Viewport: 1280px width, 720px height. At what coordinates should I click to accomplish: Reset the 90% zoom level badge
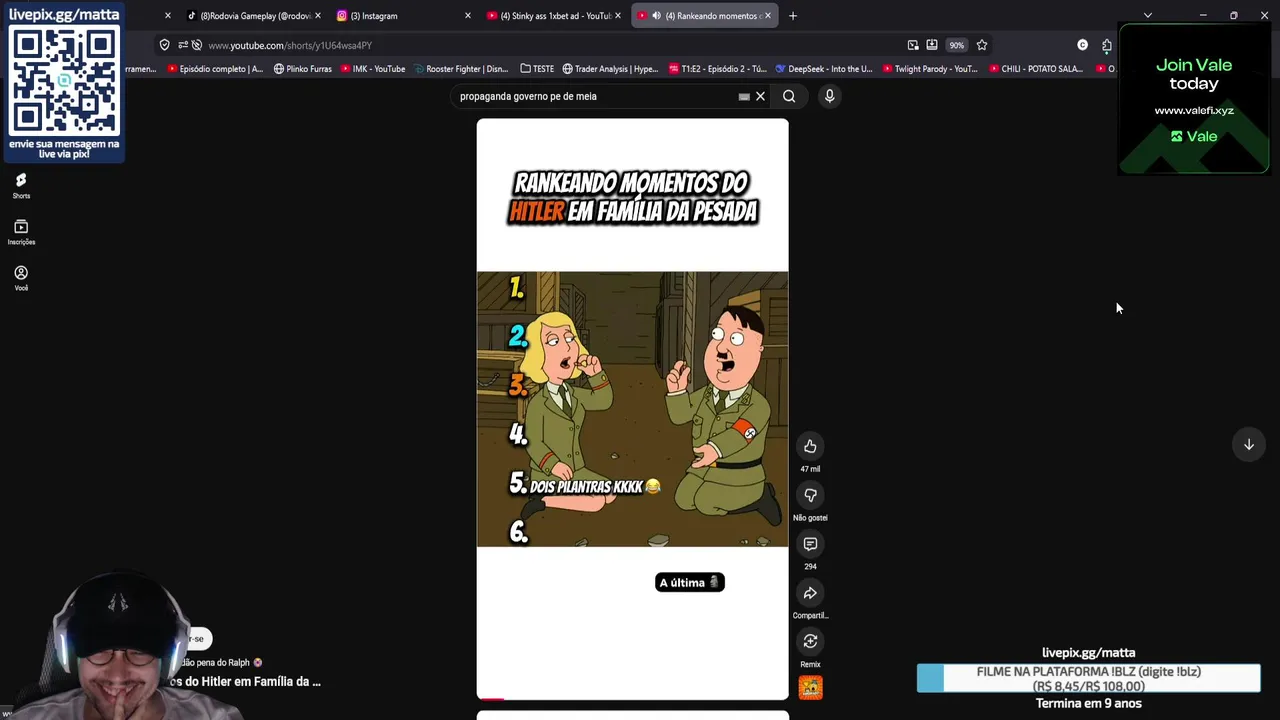click(957, 45)
